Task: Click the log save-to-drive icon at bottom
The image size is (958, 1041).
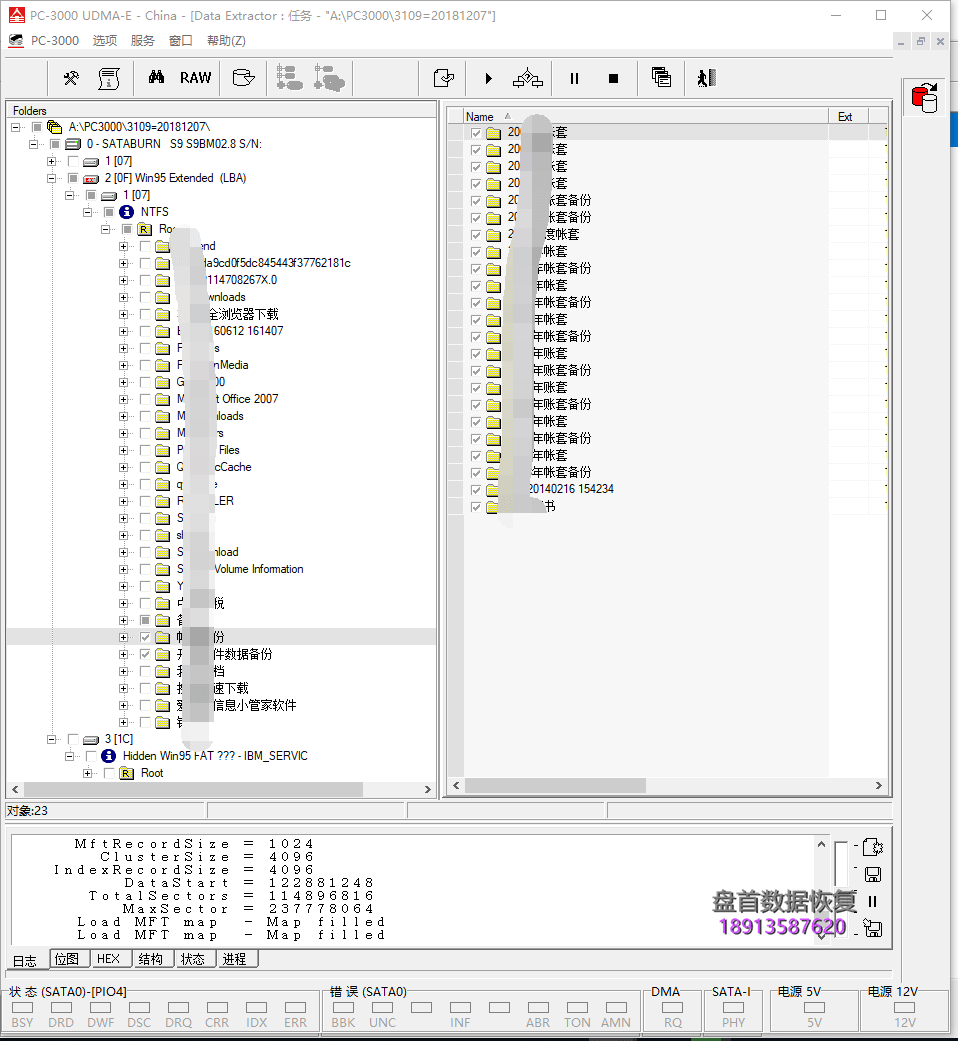Action: [x=873, y=928]
